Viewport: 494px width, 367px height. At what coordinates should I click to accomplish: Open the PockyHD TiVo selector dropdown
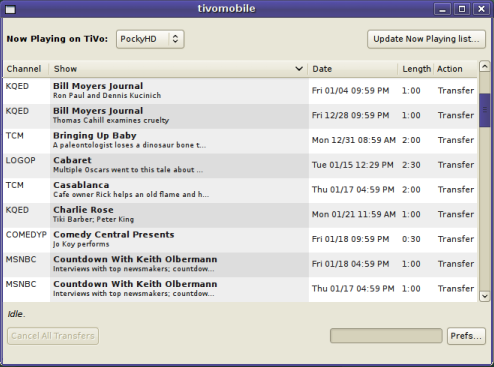(150, 39)
